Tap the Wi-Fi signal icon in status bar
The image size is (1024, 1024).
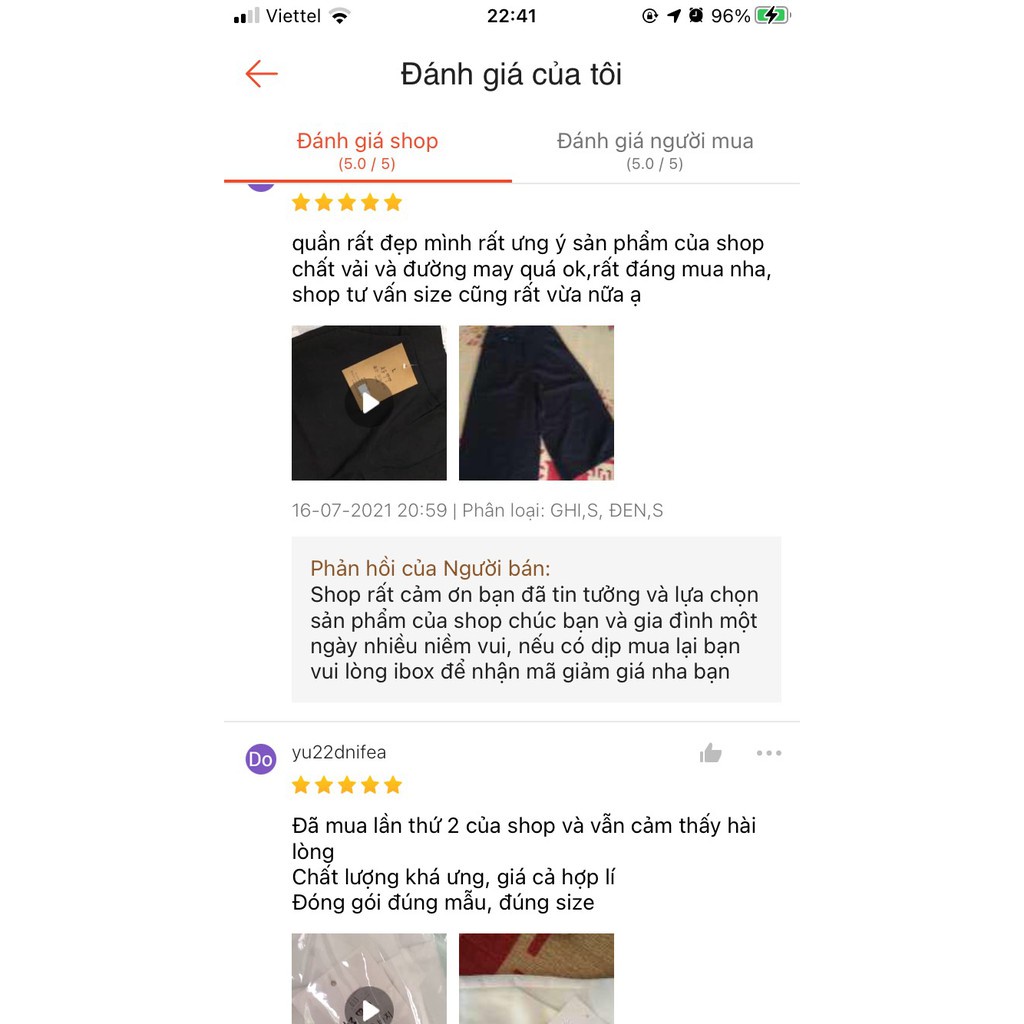340,16
